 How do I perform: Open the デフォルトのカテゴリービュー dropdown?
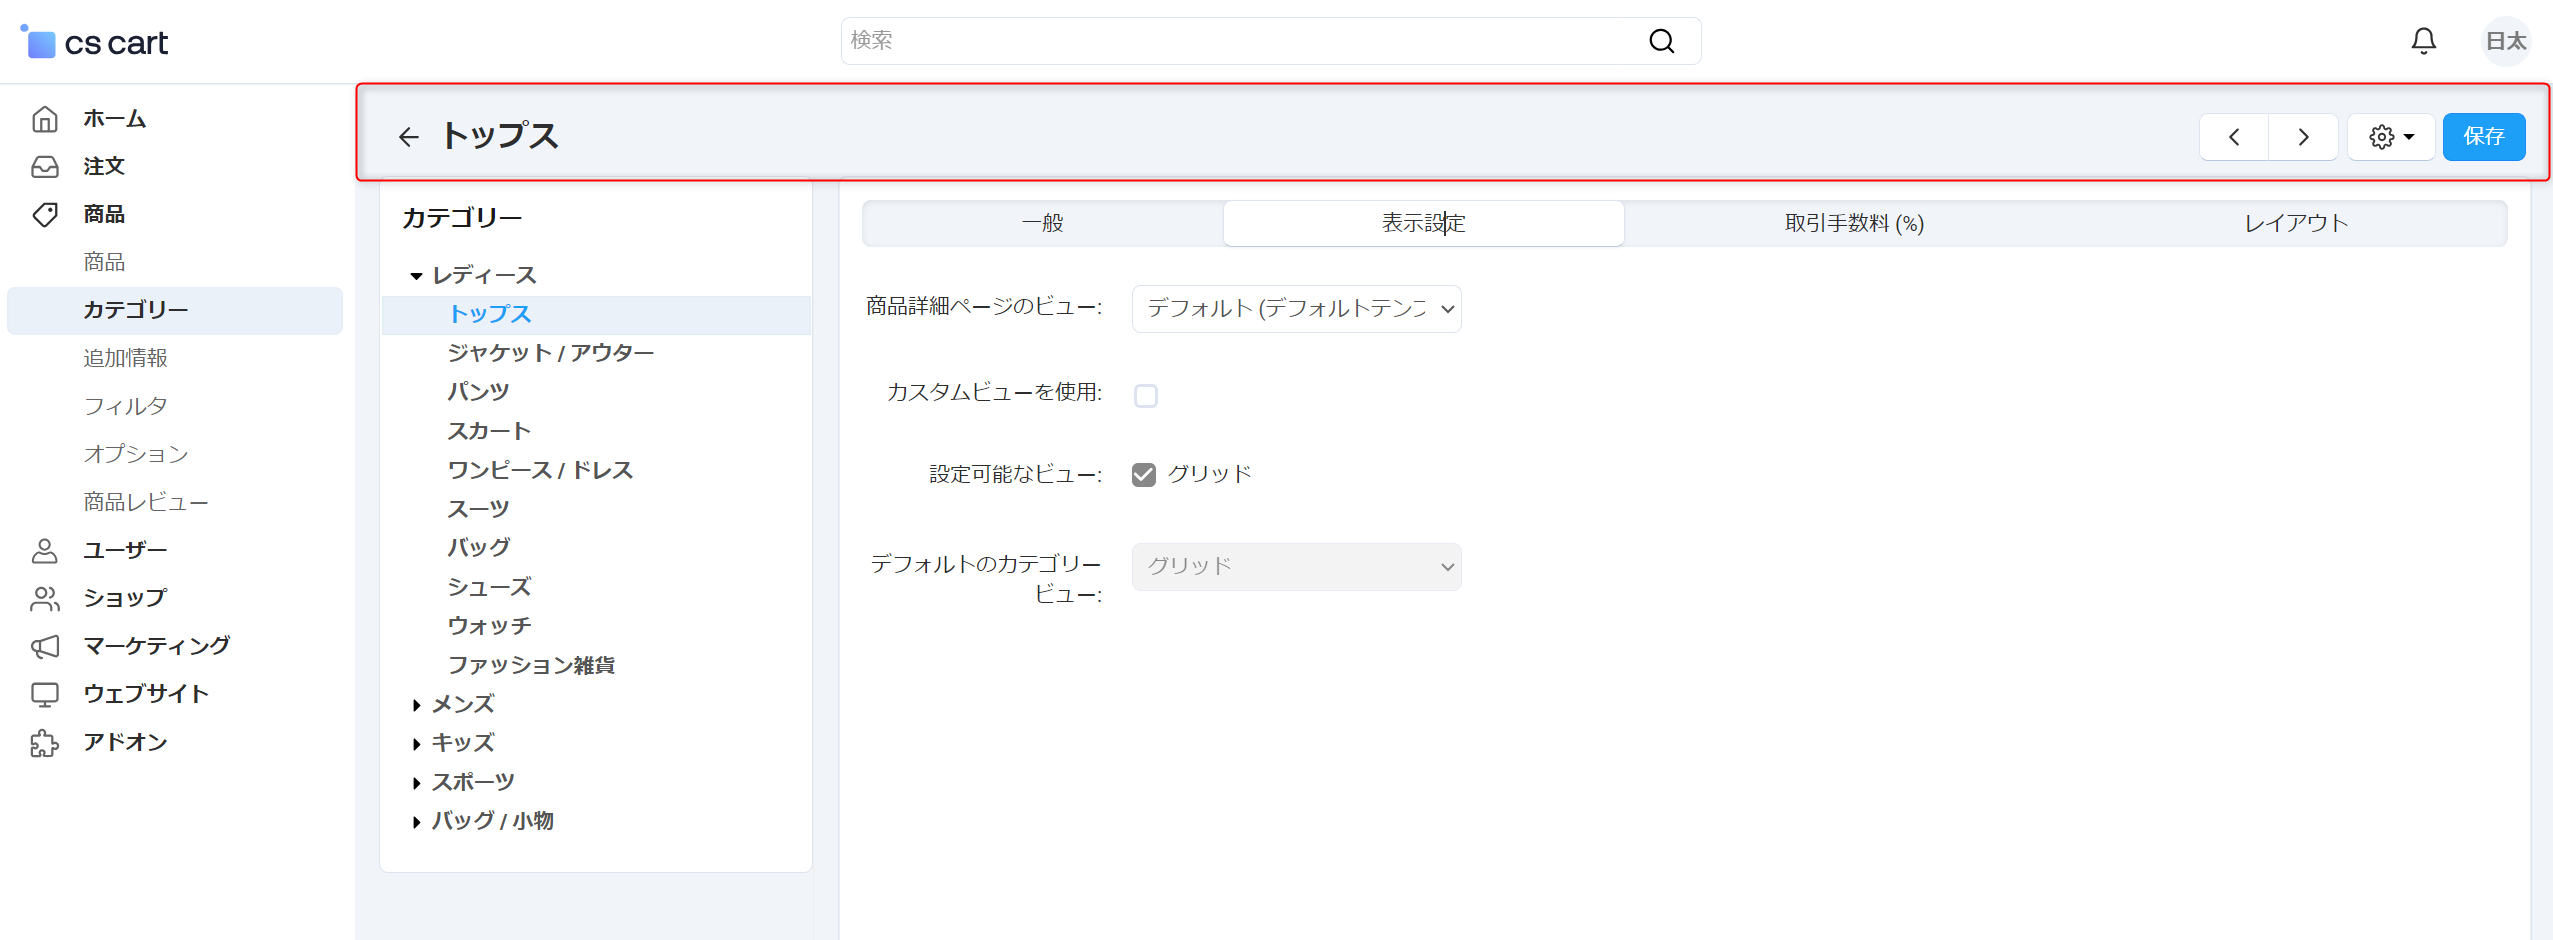1296,567
